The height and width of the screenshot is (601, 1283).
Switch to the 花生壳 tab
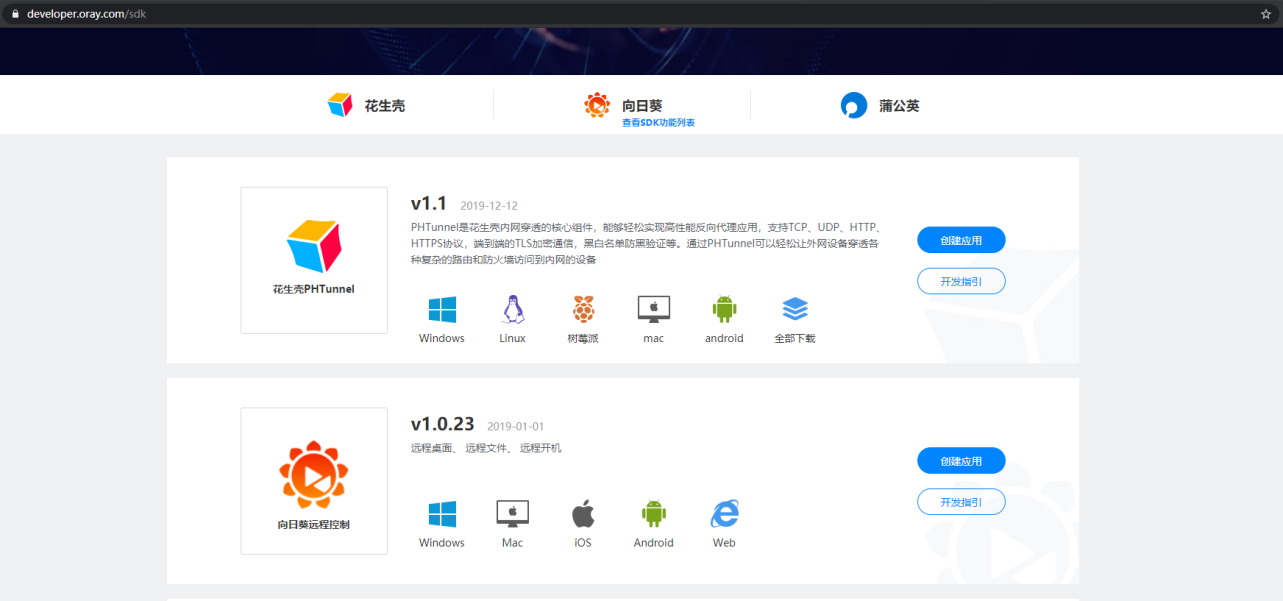[366, 105]
